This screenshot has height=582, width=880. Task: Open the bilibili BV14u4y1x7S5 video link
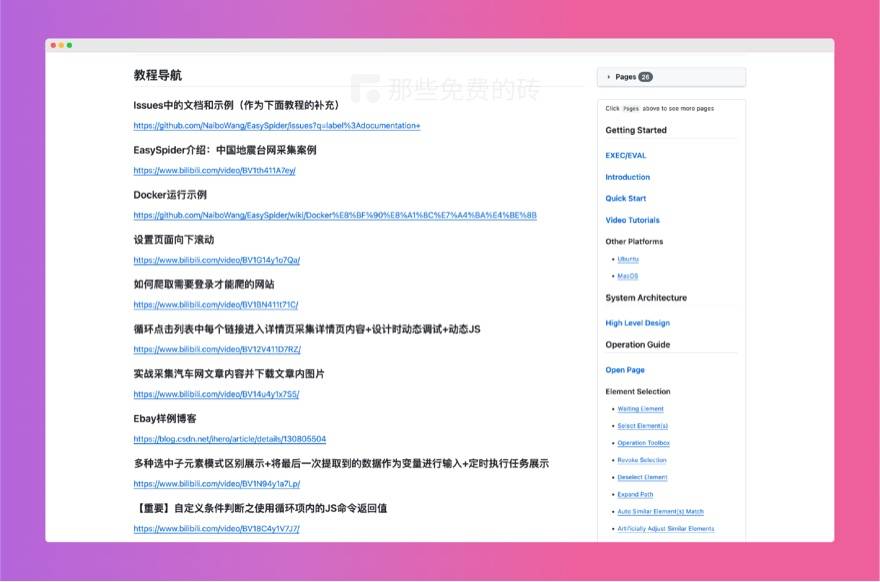216,394
